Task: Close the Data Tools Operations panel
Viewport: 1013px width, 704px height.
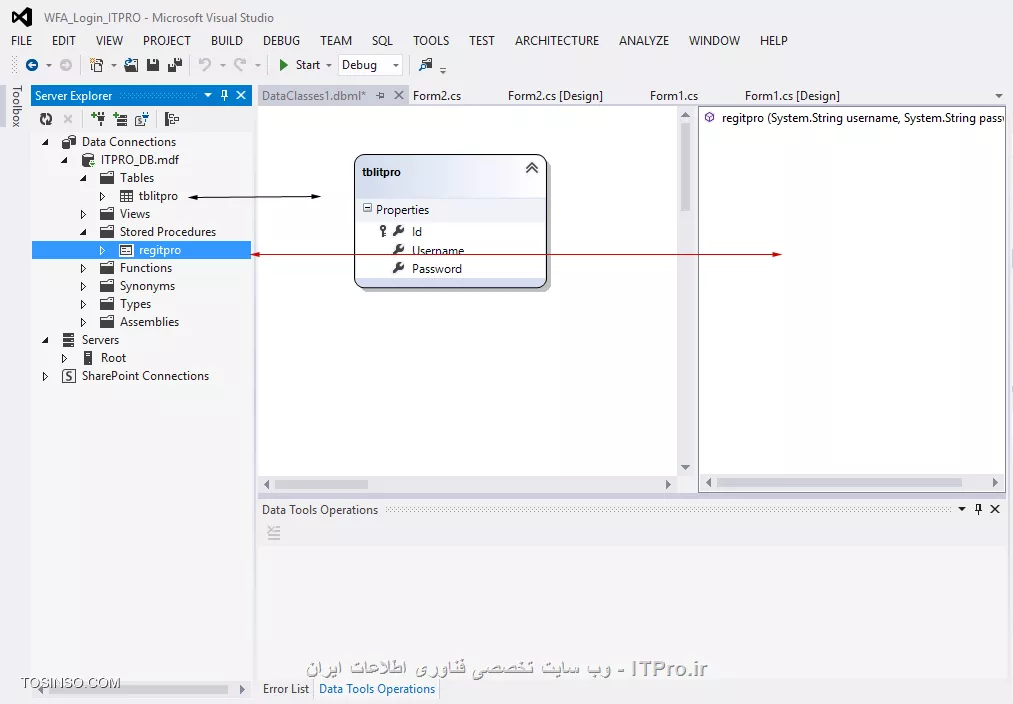Action: point(995,509)
